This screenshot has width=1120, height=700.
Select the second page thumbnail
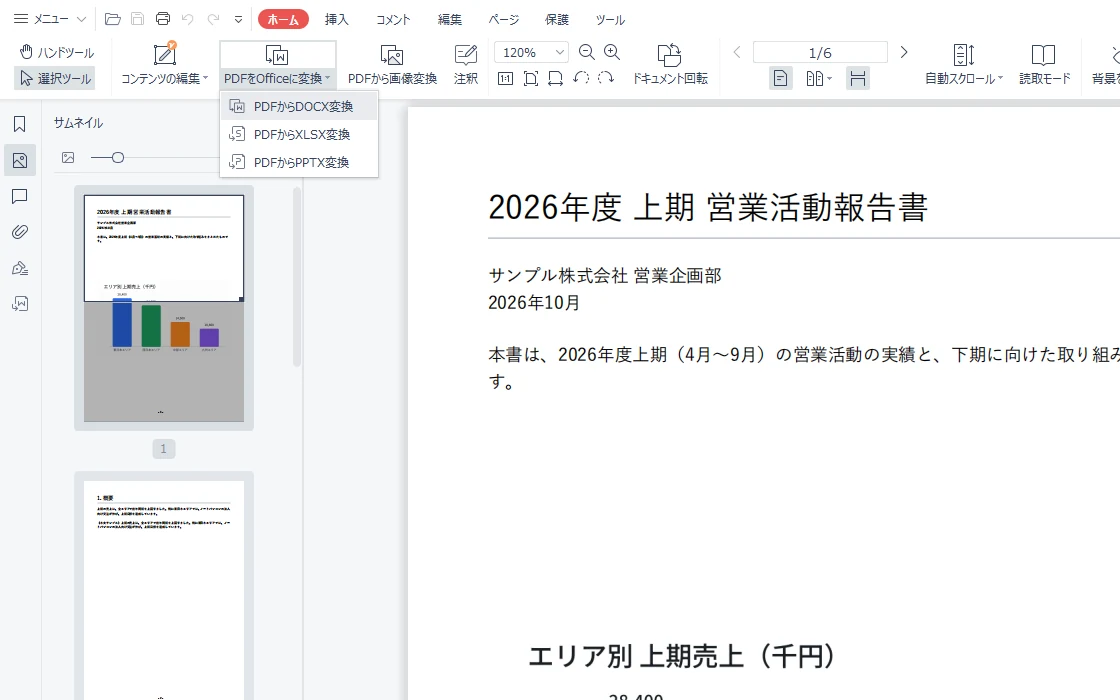164,586
